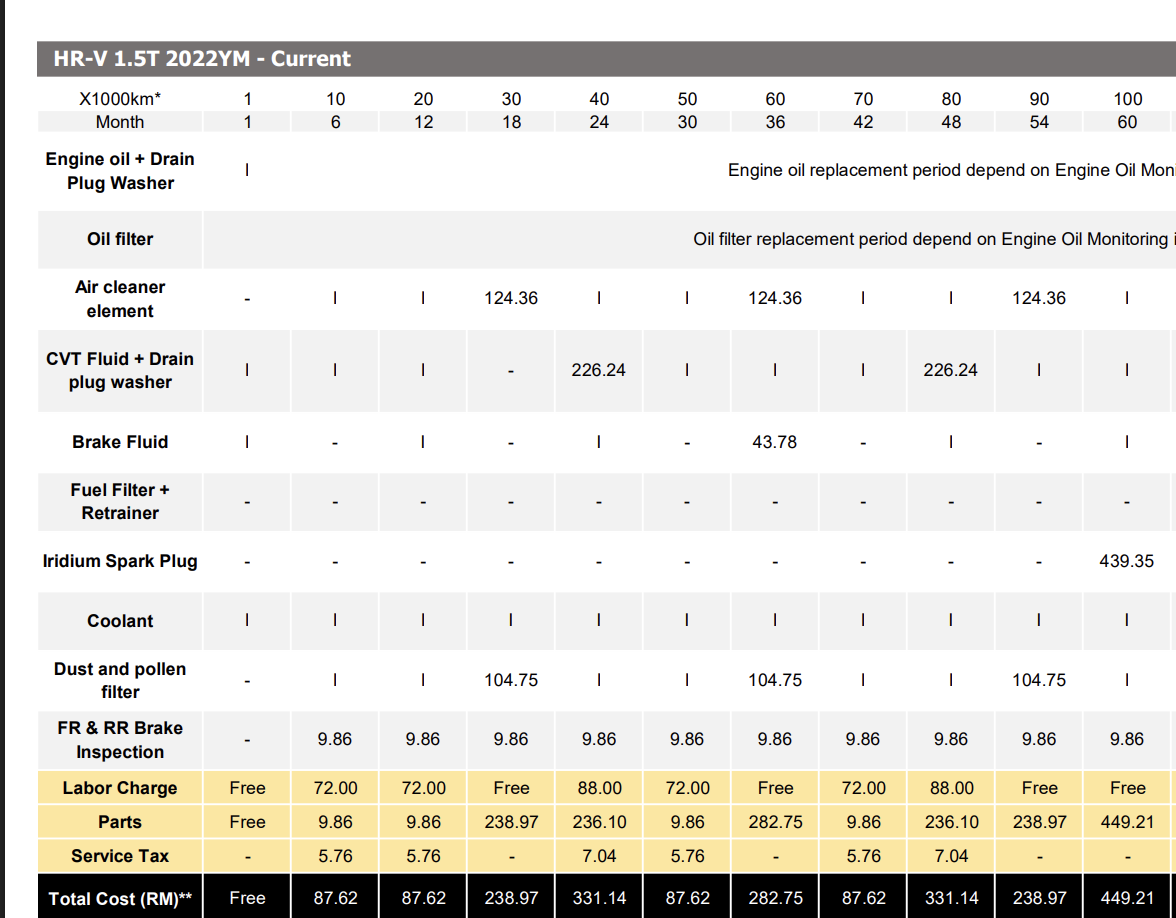
Task: Click the Oil filter replacement period note text
Action: tap(930, 239)
